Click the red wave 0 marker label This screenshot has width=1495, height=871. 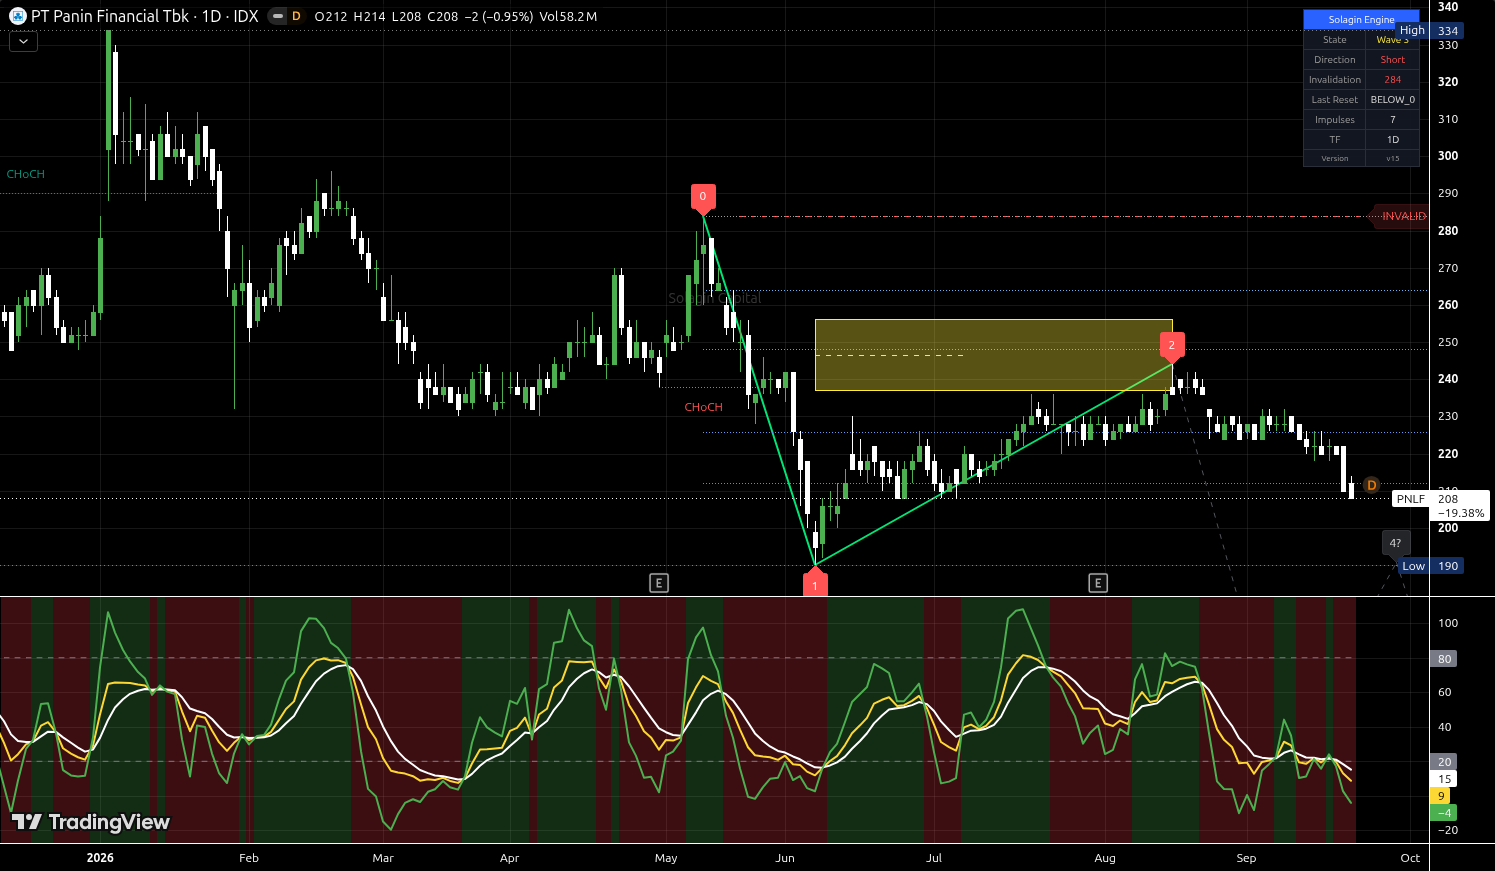click(x=702, y=198)
